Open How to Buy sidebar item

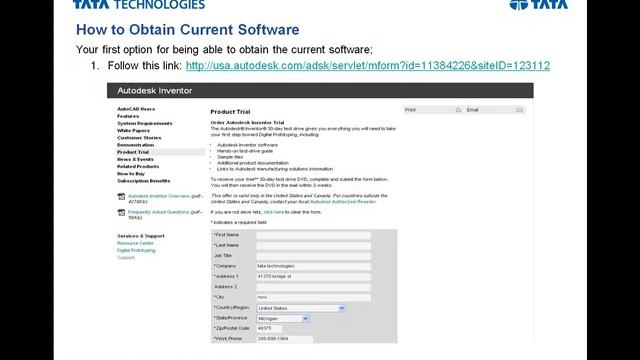[131, 173]
